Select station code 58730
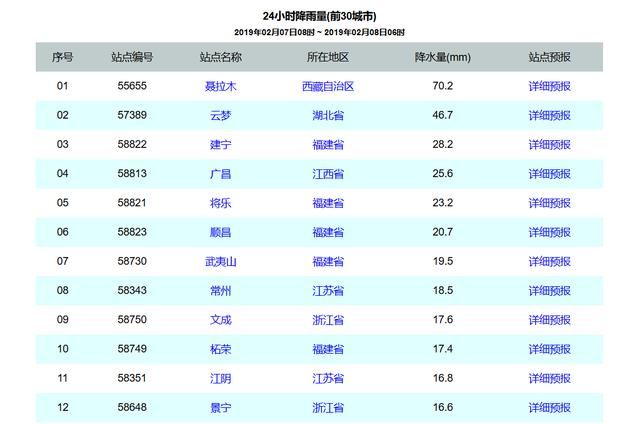 [132, 261]
